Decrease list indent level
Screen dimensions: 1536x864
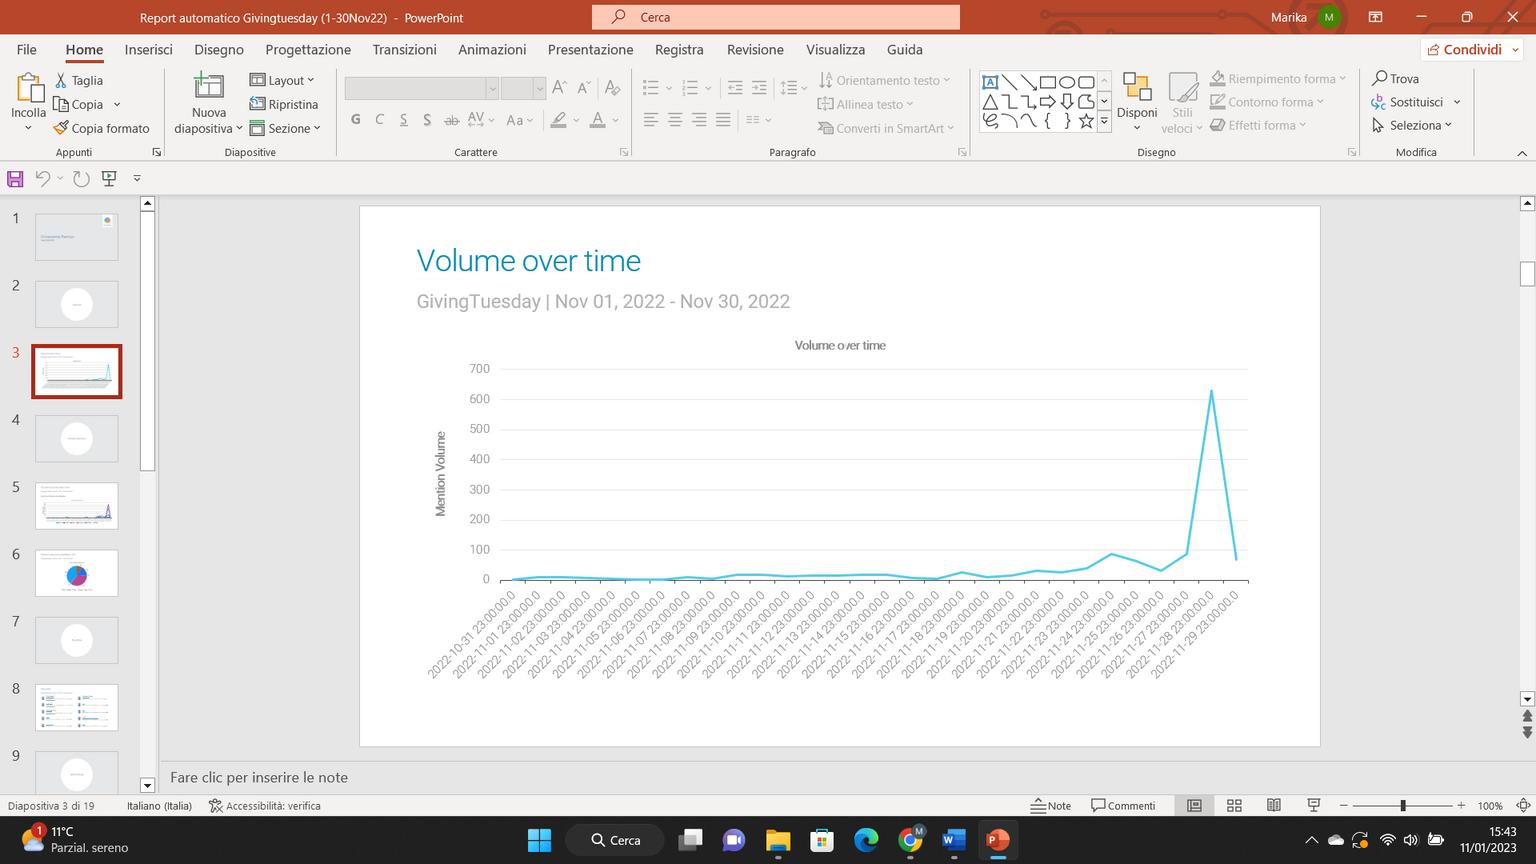(x=735, y=88)
